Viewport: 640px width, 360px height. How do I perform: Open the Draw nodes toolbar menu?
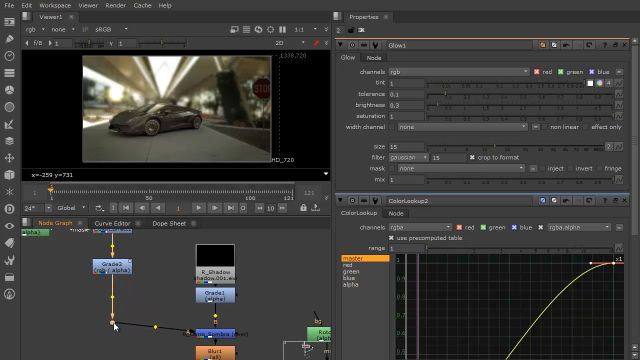9,39
